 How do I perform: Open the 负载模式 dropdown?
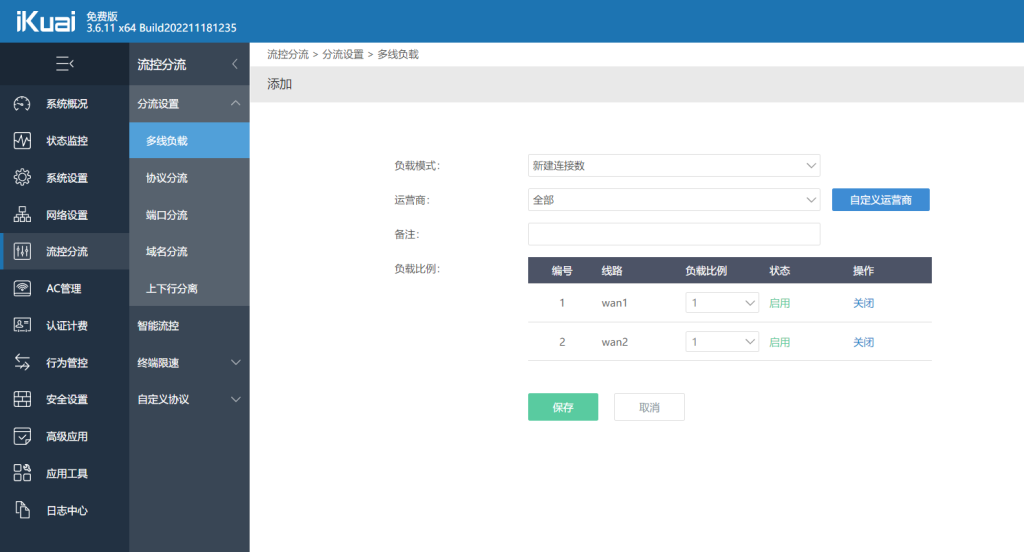pyautogui.click(x=674, y=165)
